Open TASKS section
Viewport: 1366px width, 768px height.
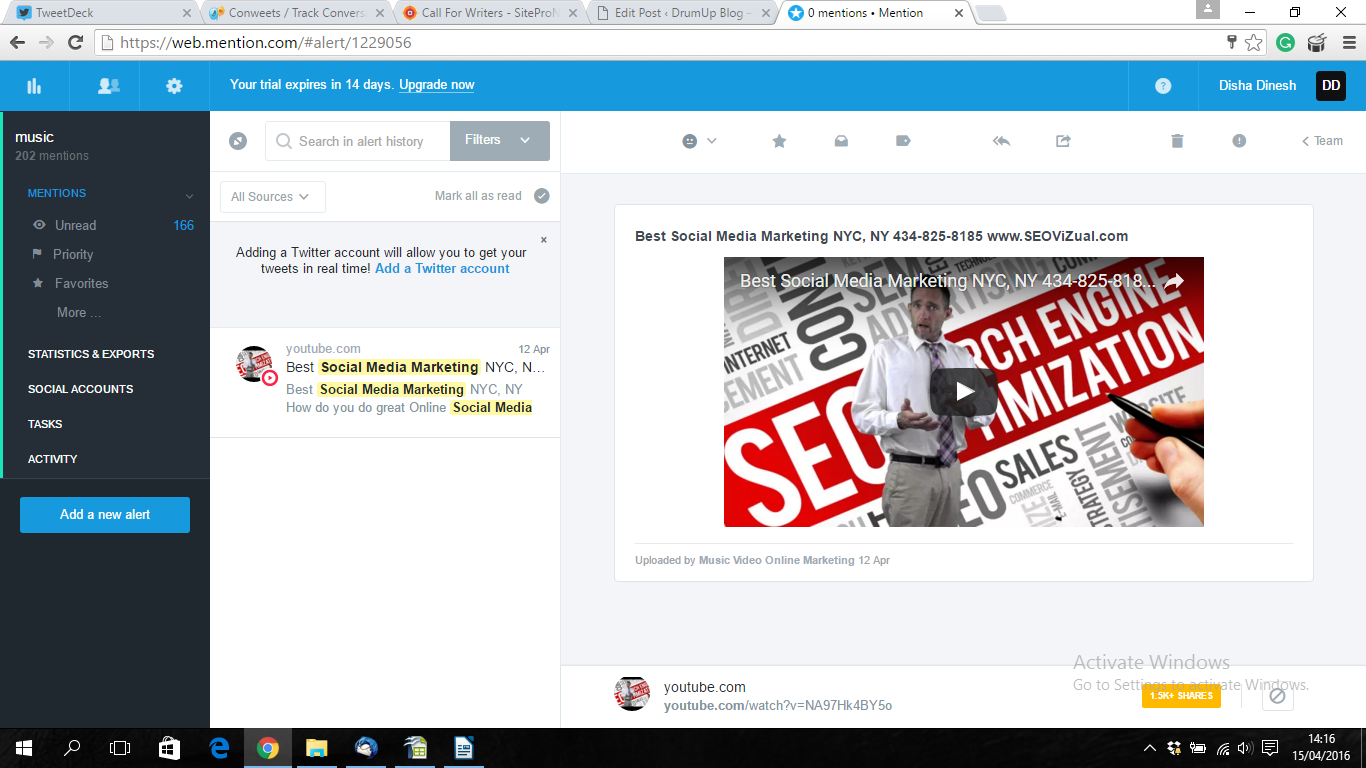click(45, 424)
